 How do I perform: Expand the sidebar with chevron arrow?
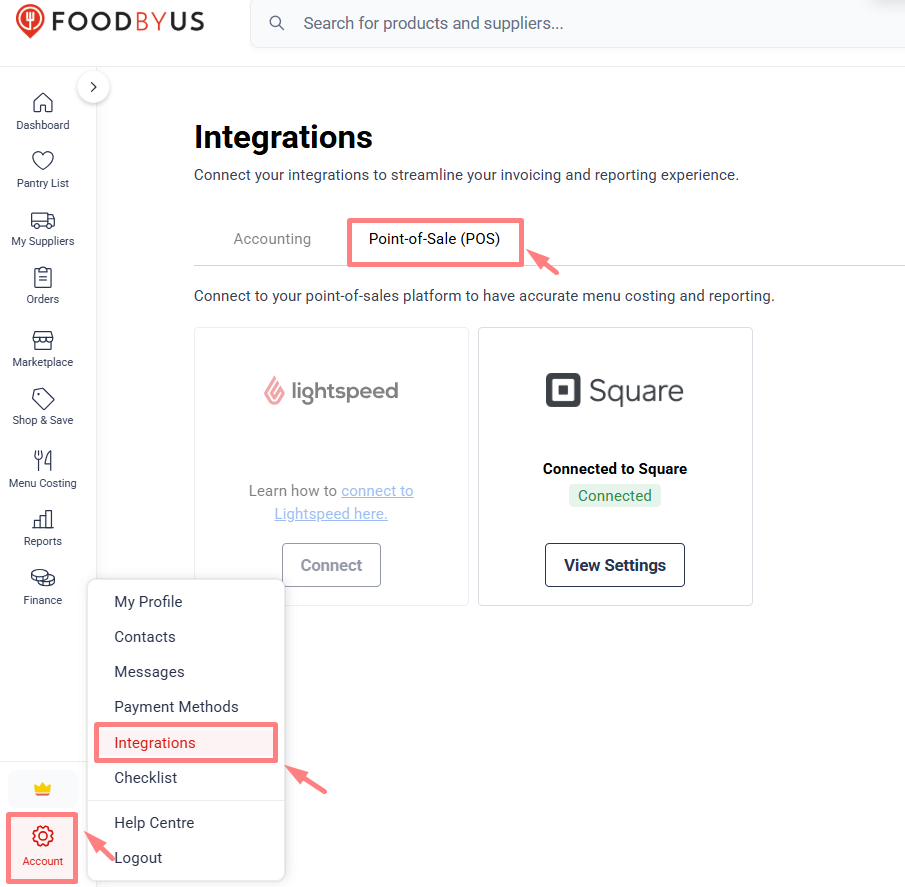pos(94,87)
